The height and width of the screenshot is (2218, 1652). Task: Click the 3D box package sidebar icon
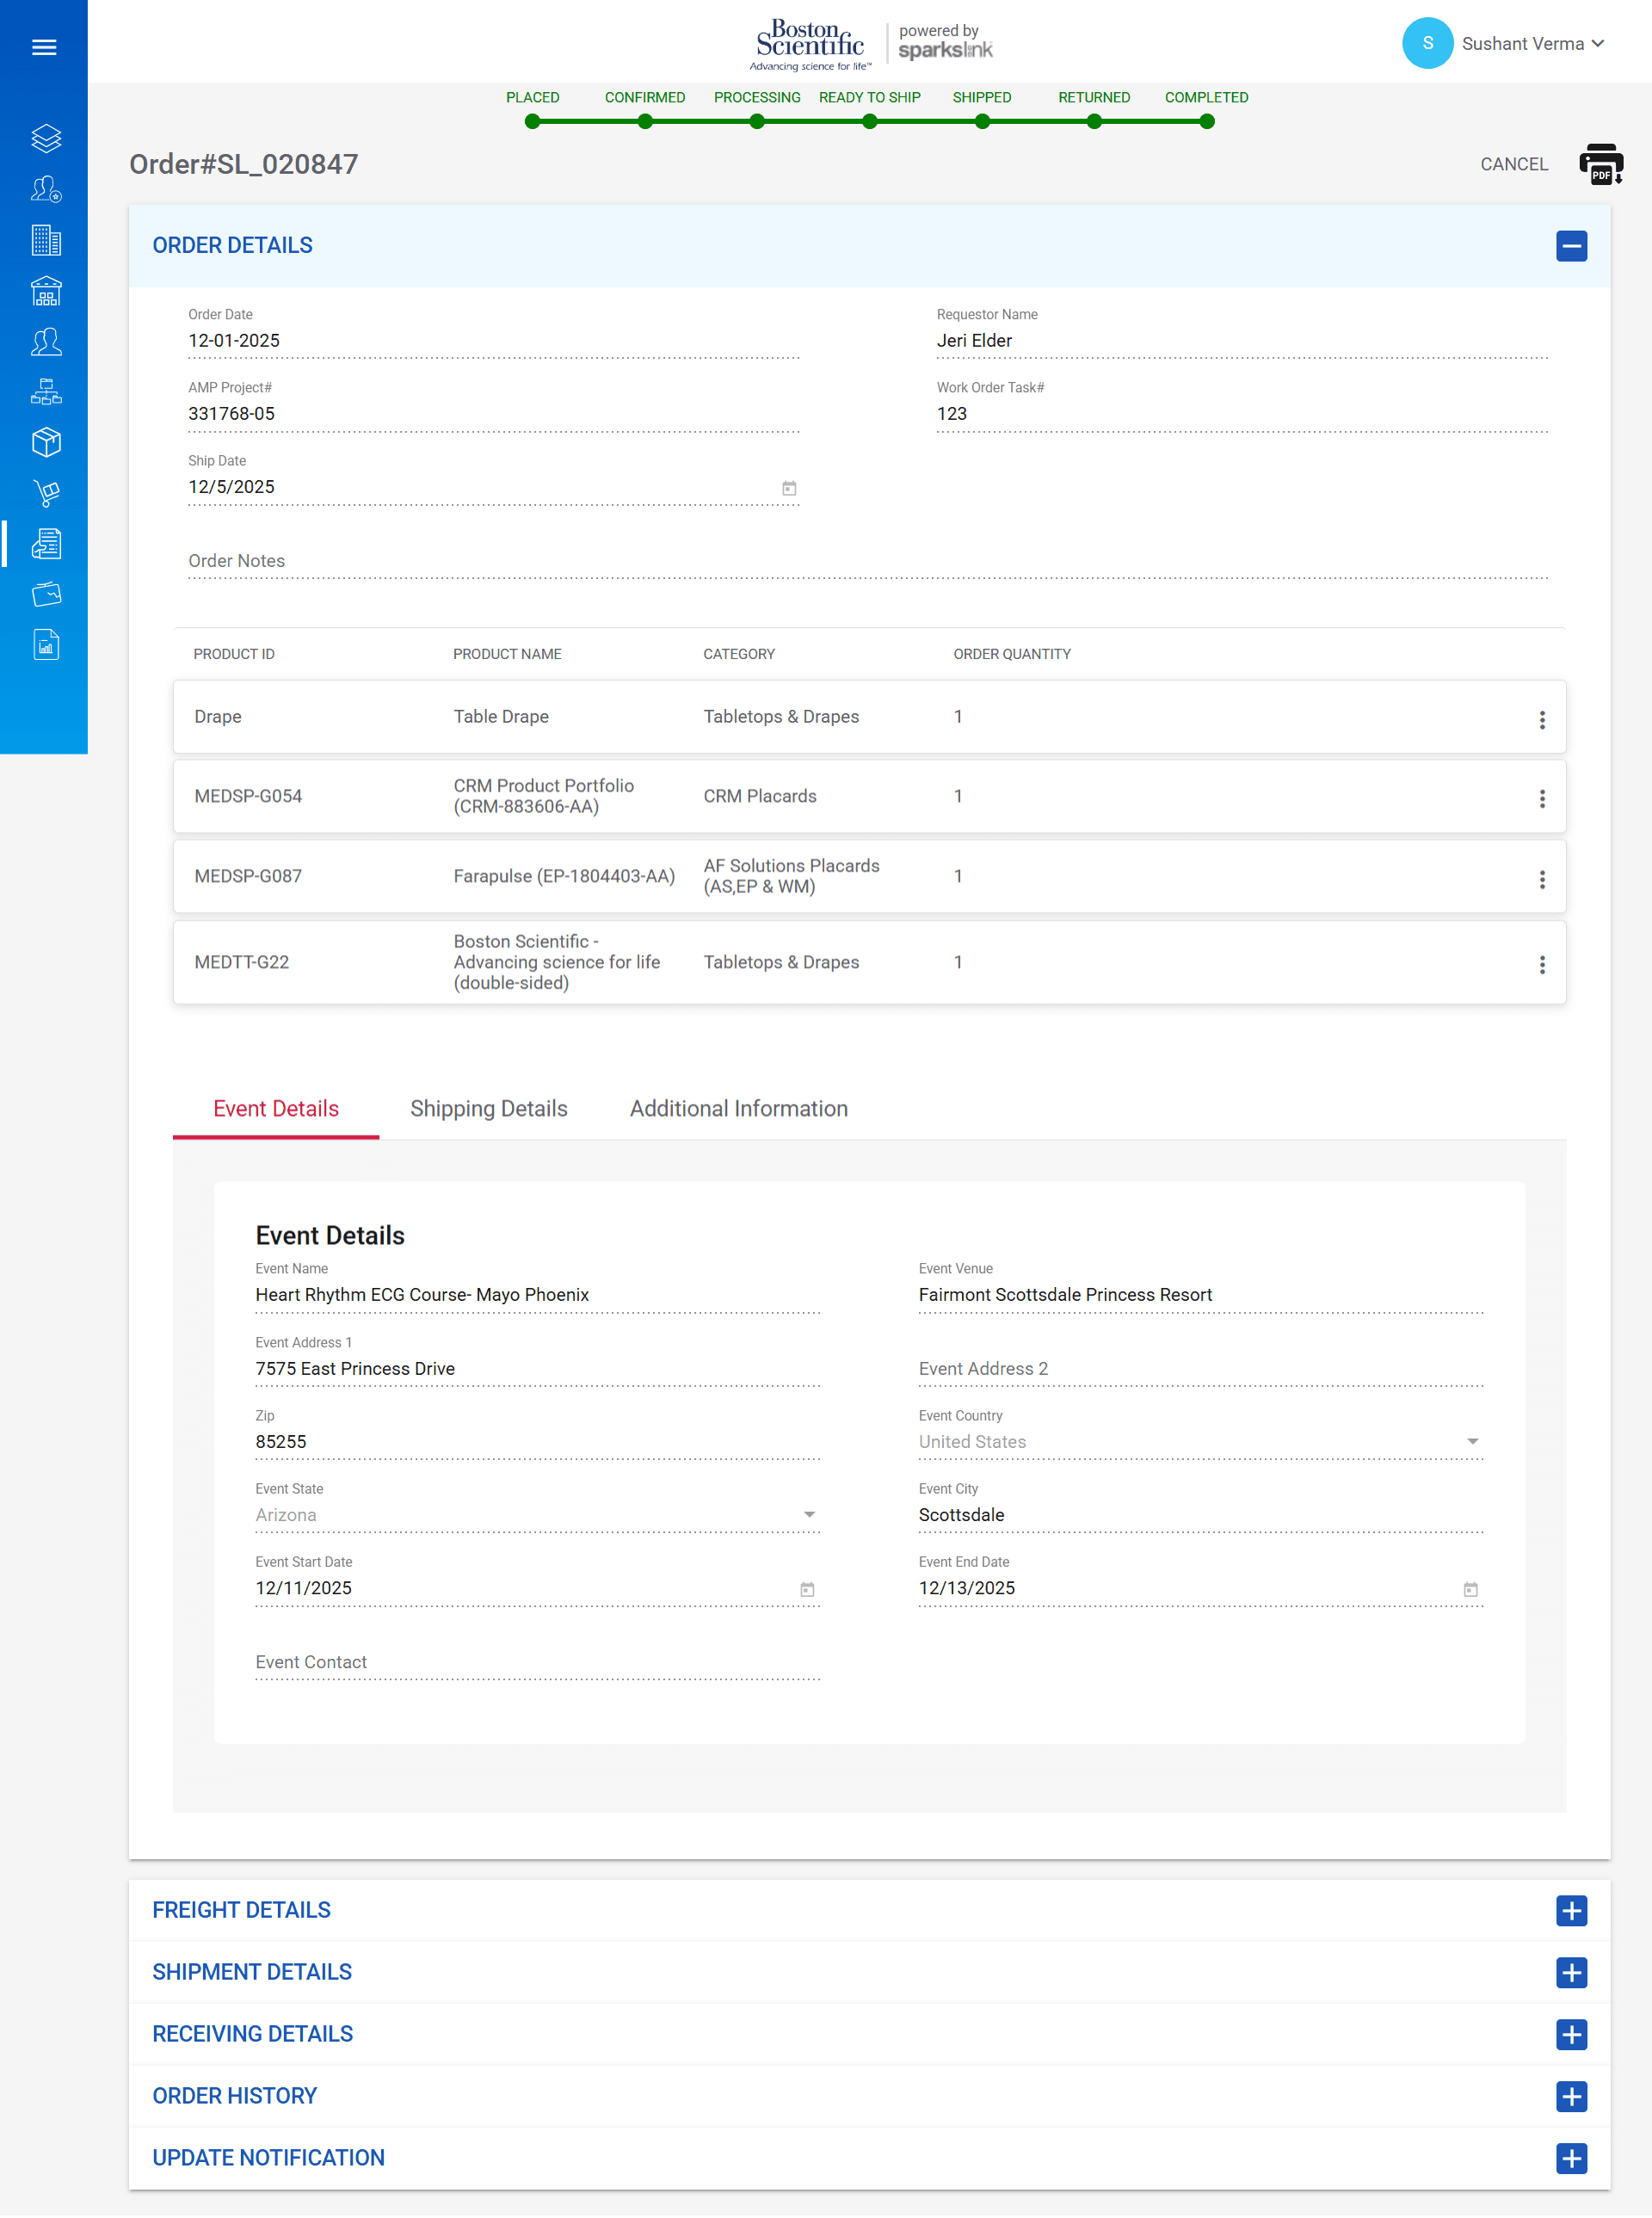click(x=46, y=442)
